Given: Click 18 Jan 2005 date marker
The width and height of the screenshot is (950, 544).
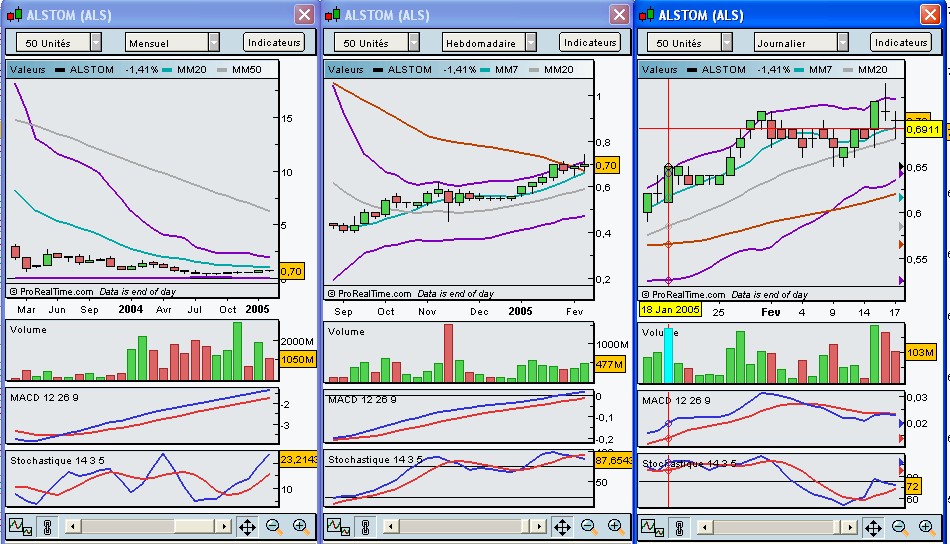Looking at the screenshot, I should click(670, 310).
